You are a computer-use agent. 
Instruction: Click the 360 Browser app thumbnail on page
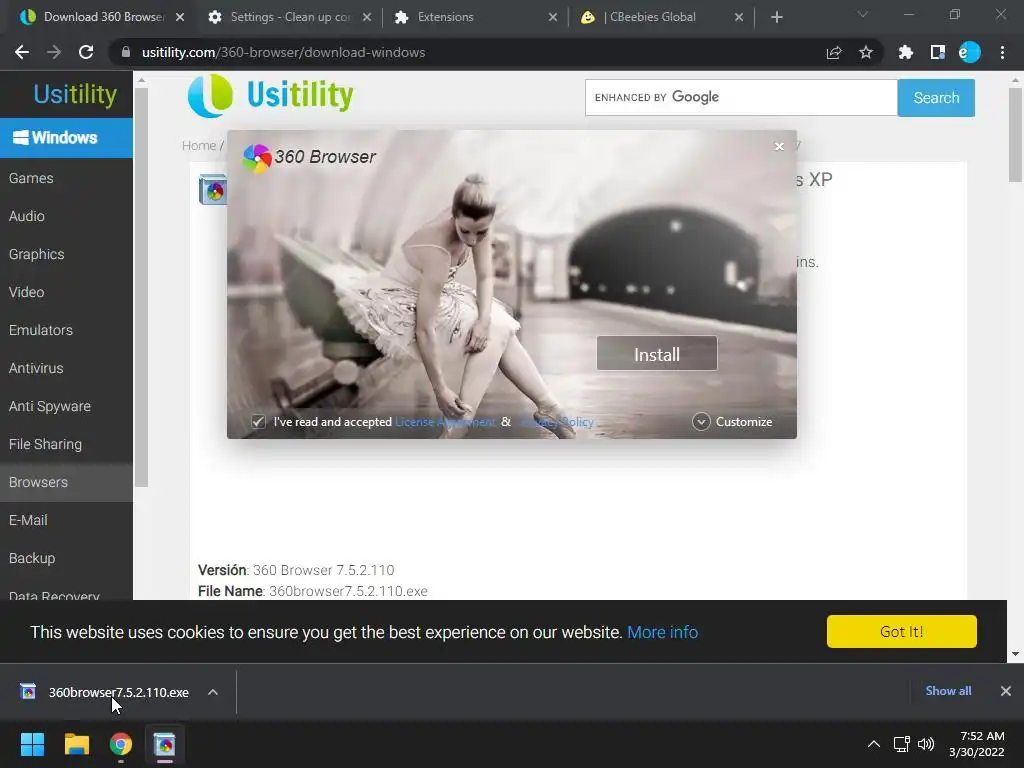tap(213, 190)
